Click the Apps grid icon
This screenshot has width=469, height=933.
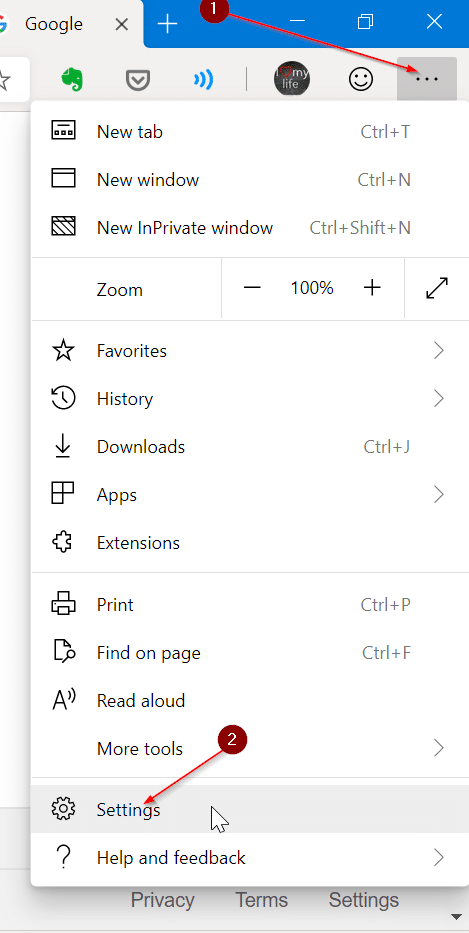click(x=63, y=494)
